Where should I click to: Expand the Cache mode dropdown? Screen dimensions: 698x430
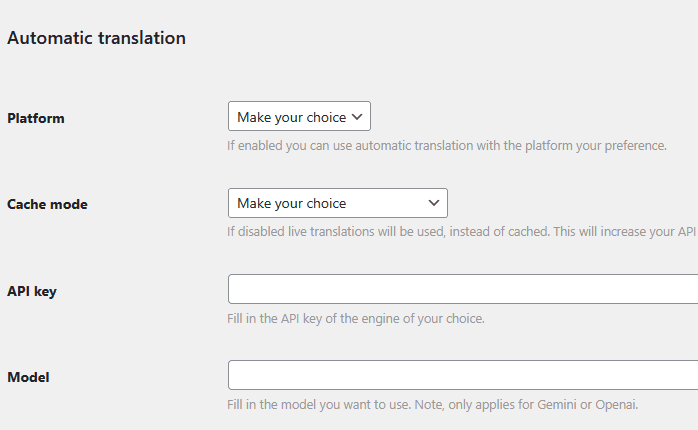[x=337, y=203]
